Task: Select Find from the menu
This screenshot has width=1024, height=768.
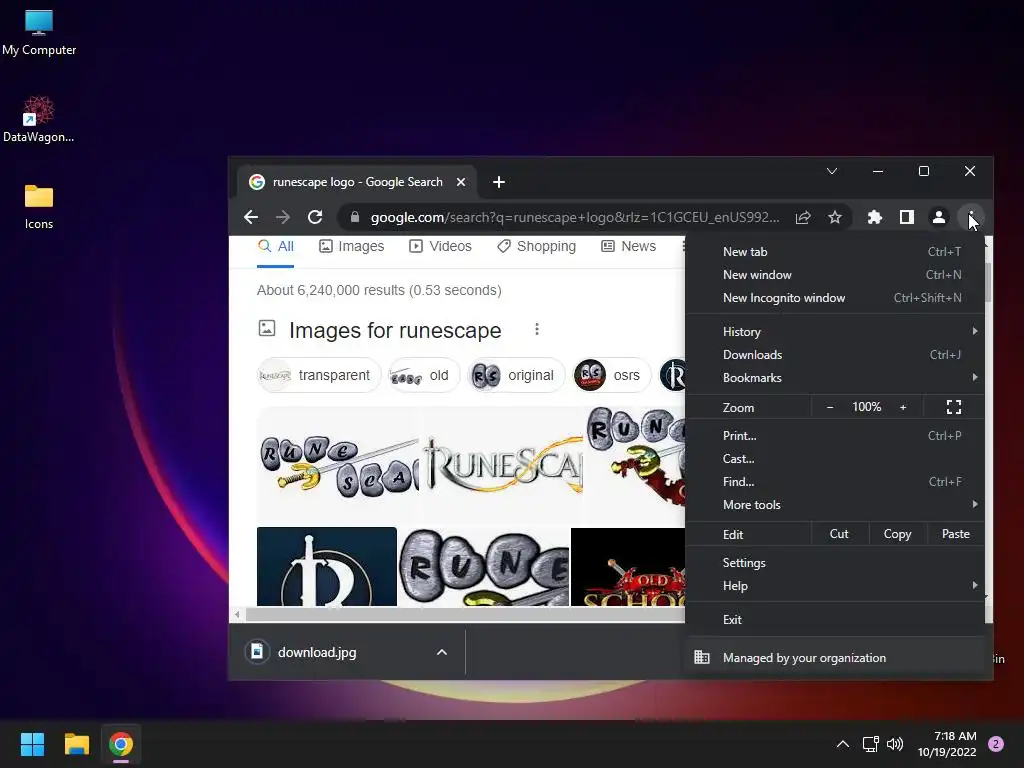Action: click(x=835, y=482)
